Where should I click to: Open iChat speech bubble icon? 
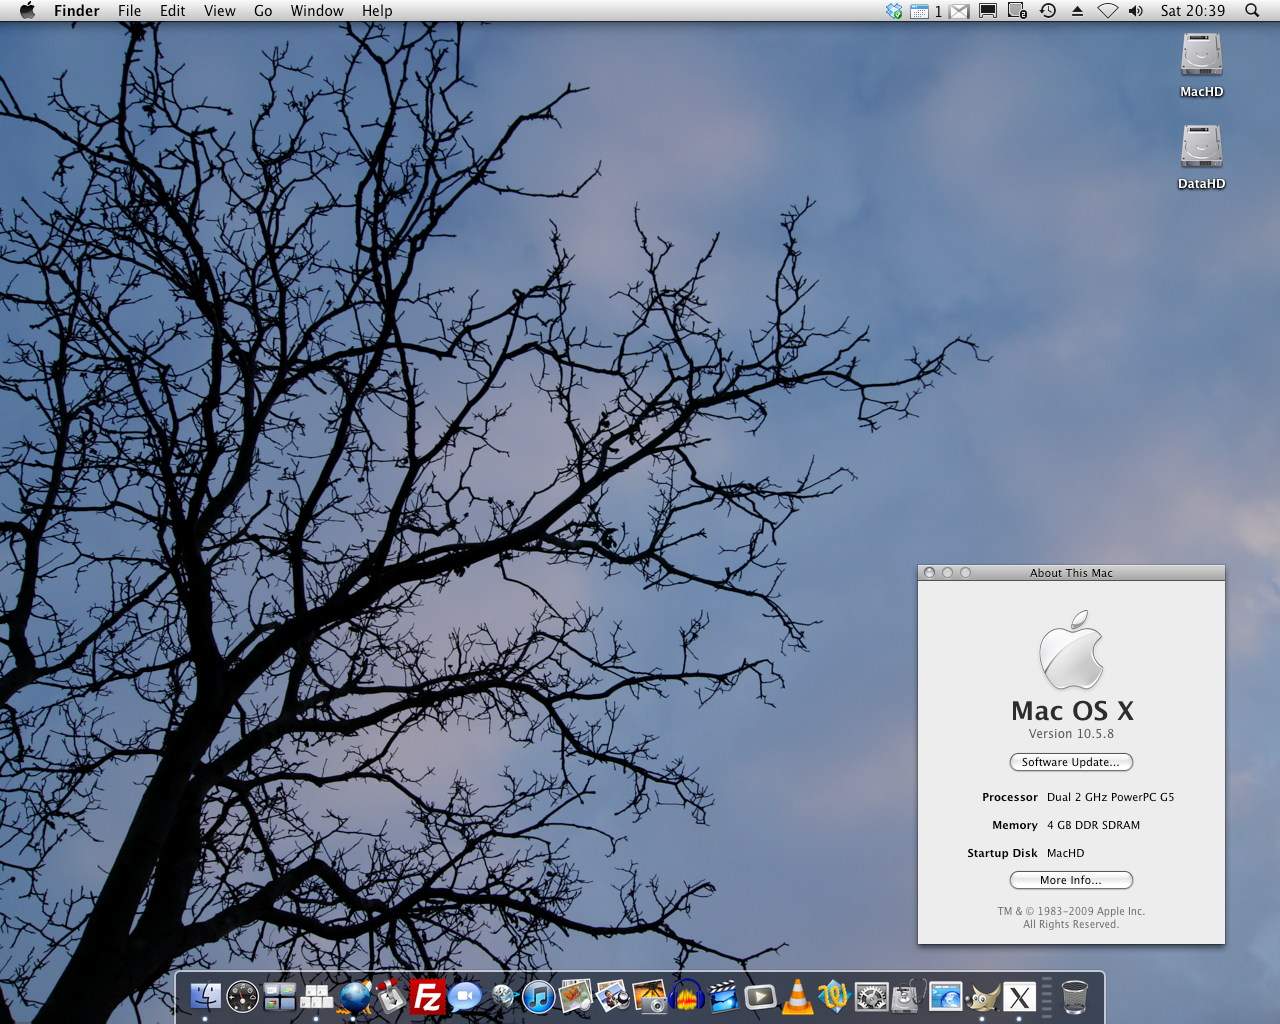465,996
